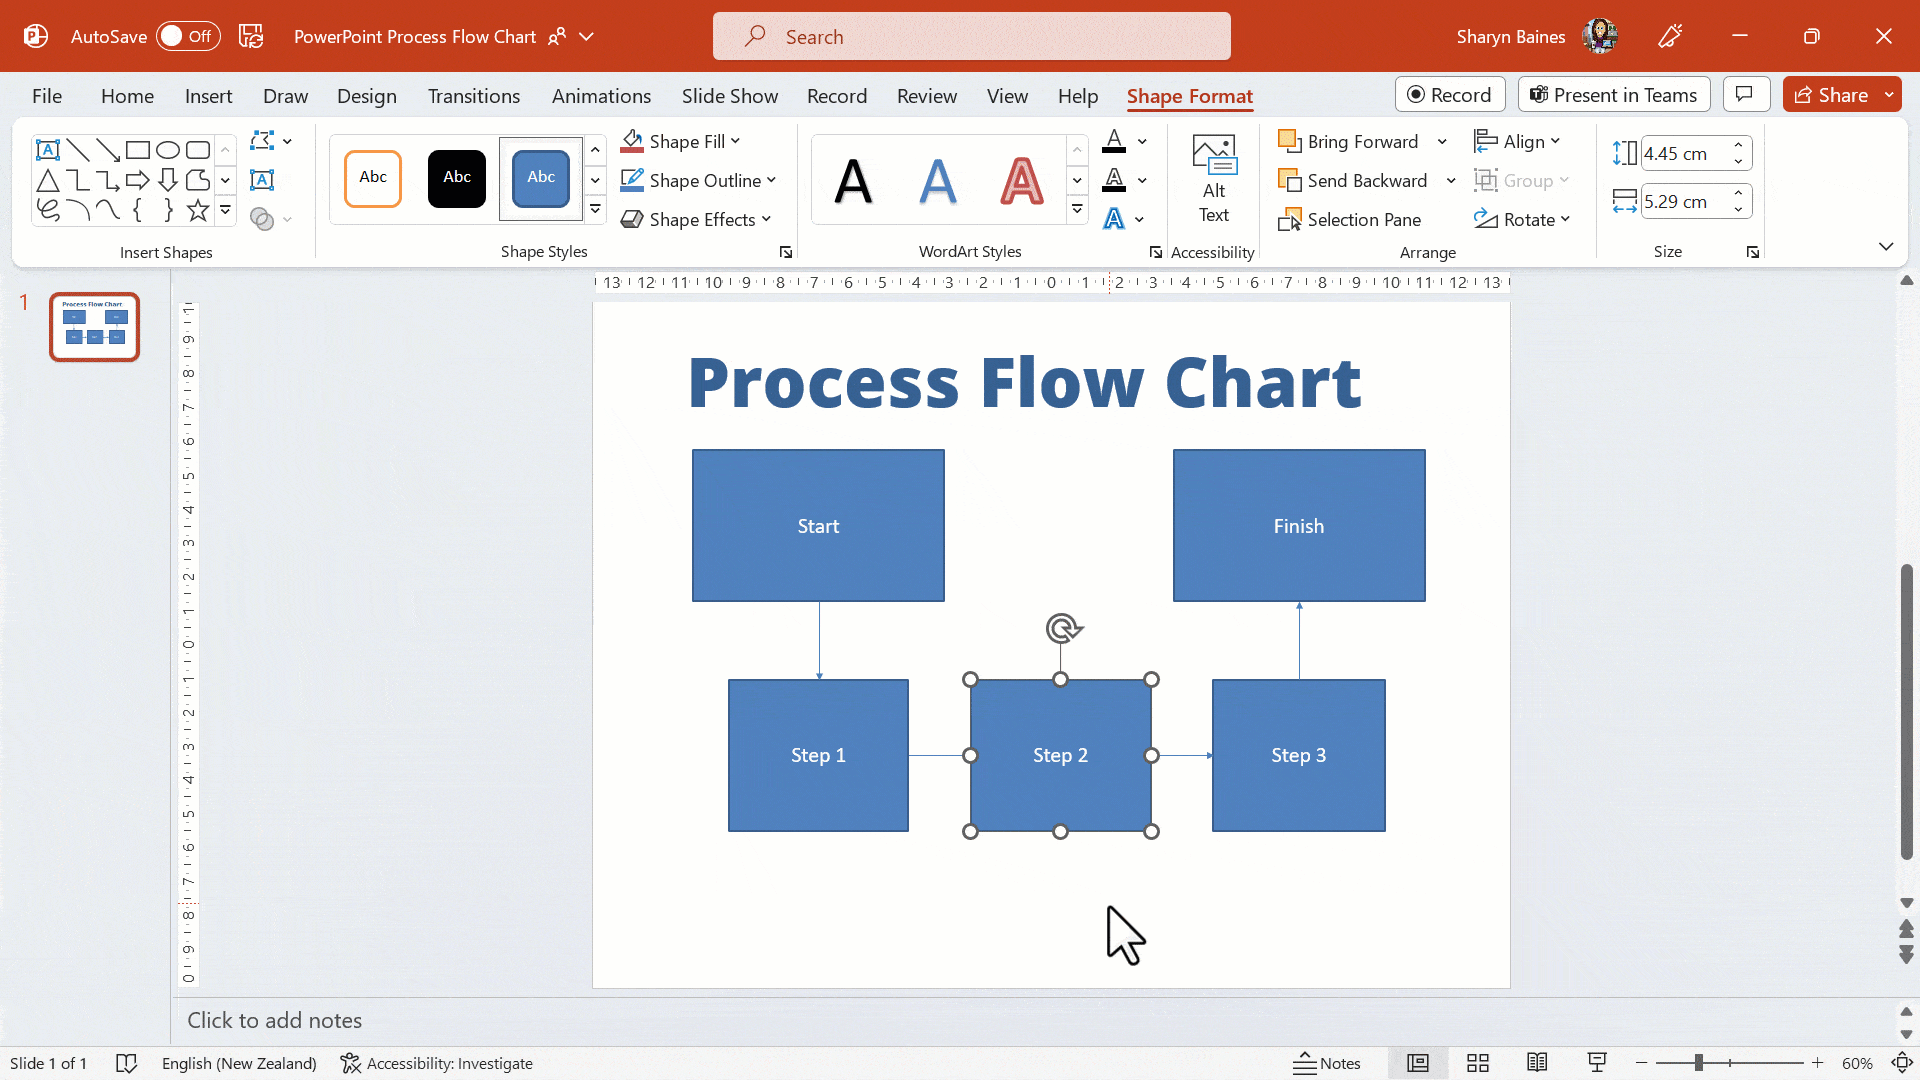This screenshot has height=1080, width=1920.
Task: Toggle AutoSave off switch
Action: click(186, 35)
